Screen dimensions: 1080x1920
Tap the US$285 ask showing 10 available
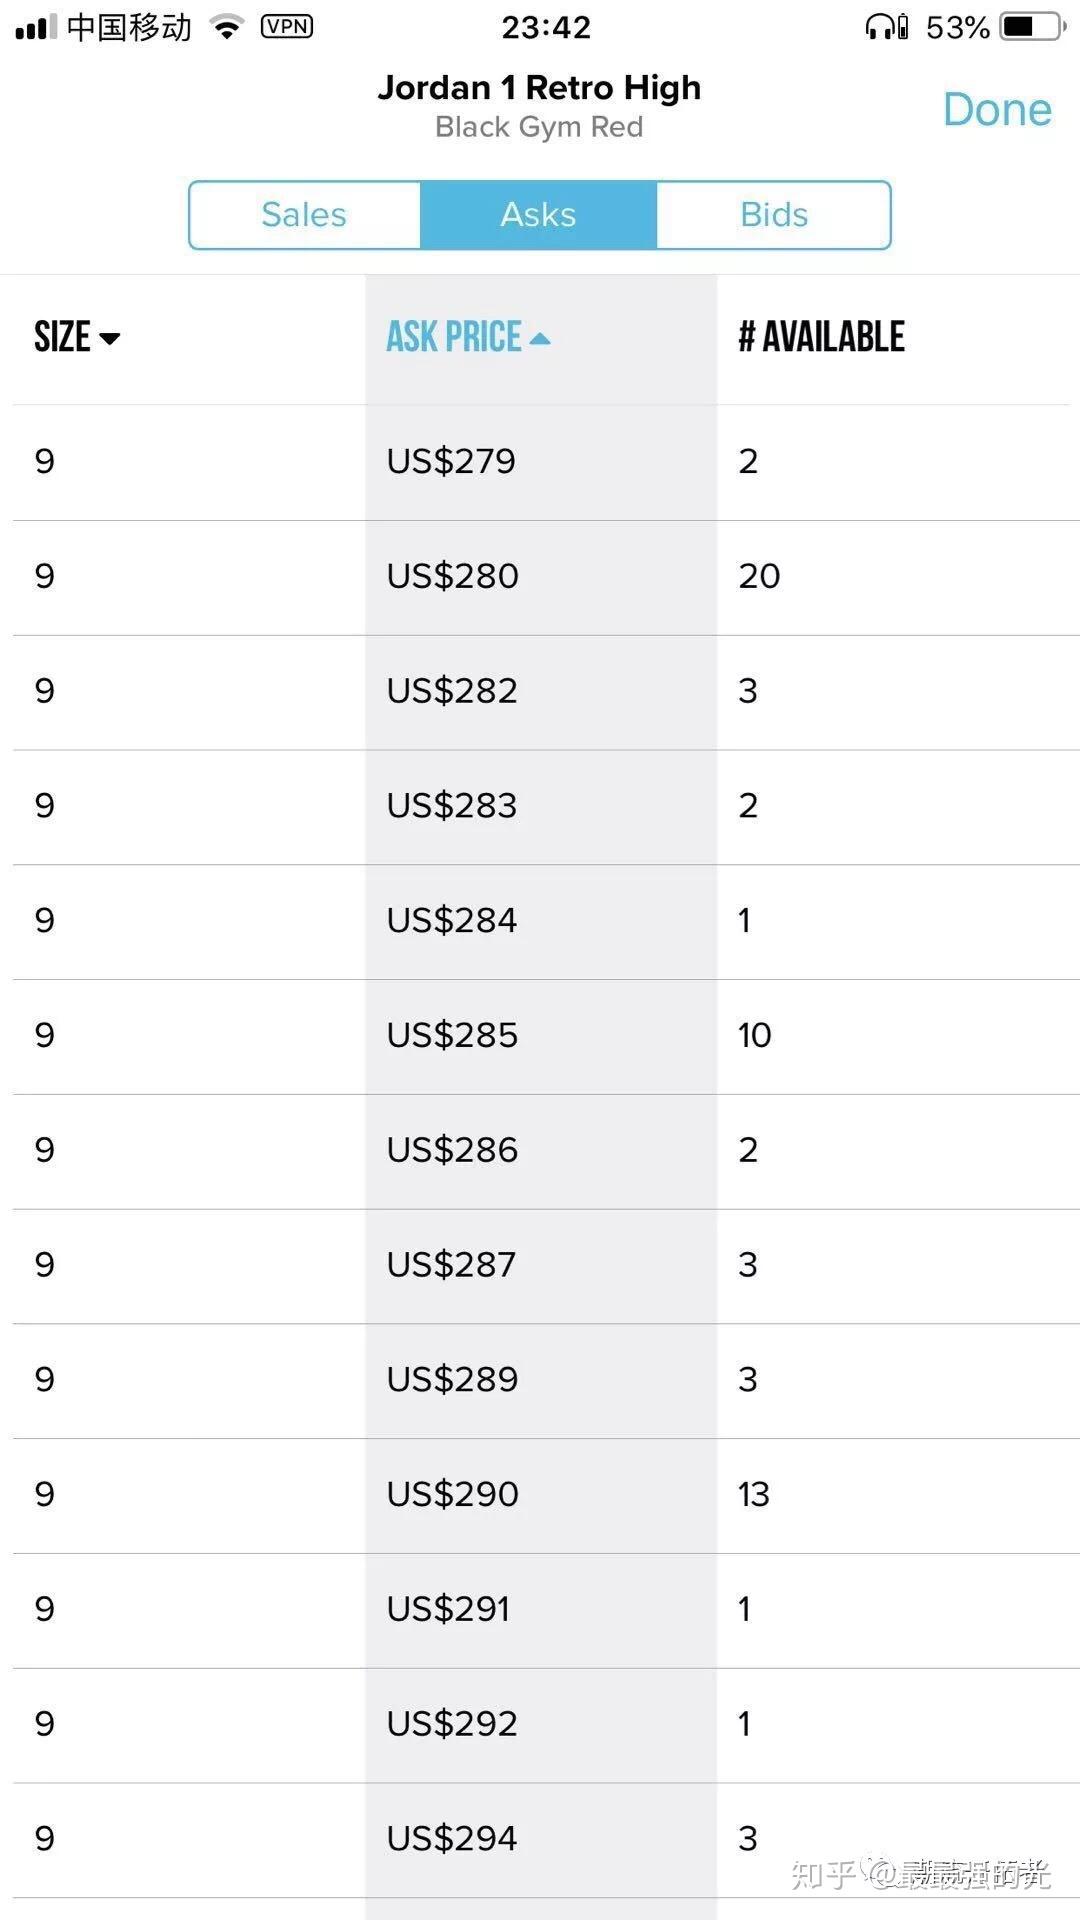coord(540,1035)
